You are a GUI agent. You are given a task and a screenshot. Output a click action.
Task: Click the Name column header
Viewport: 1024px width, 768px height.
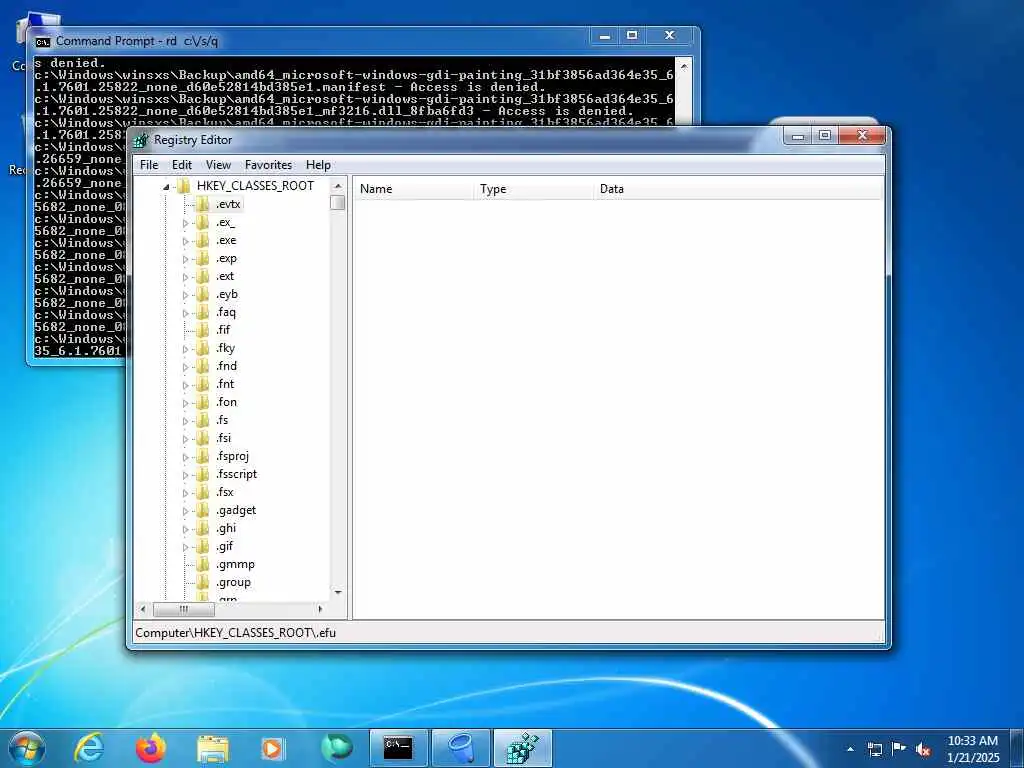[x=414, y=189]
